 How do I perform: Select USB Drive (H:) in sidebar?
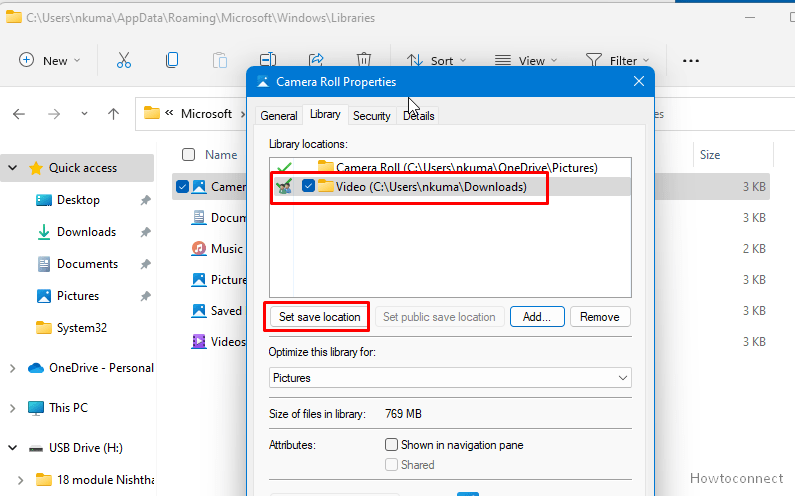(85, 448)
